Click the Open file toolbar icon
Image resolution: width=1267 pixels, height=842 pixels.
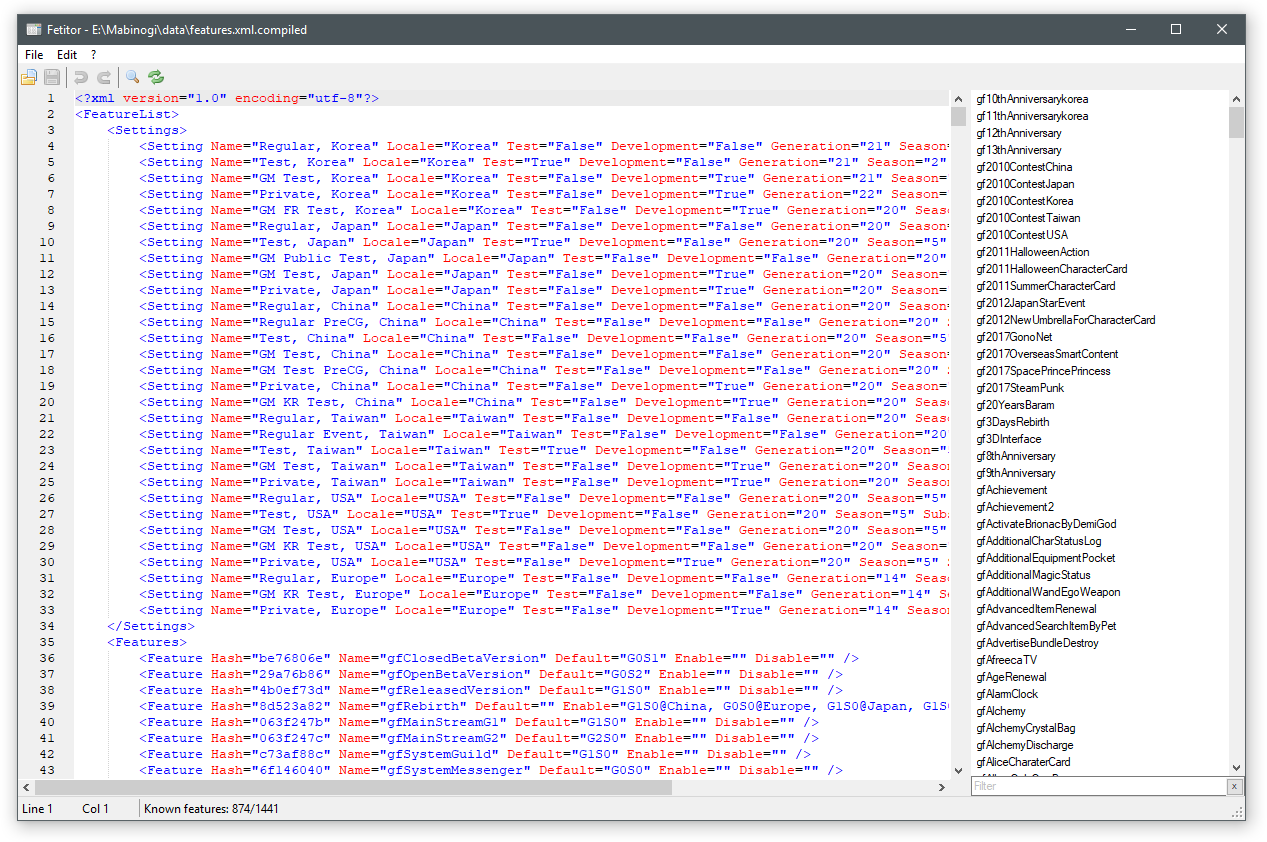29,77
